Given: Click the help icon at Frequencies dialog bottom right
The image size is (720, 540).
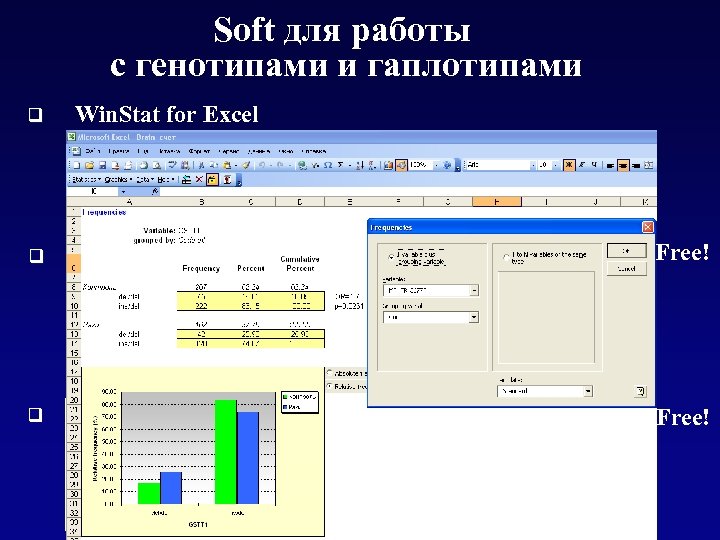Looking at the screenshot, I should pos(641,391).
